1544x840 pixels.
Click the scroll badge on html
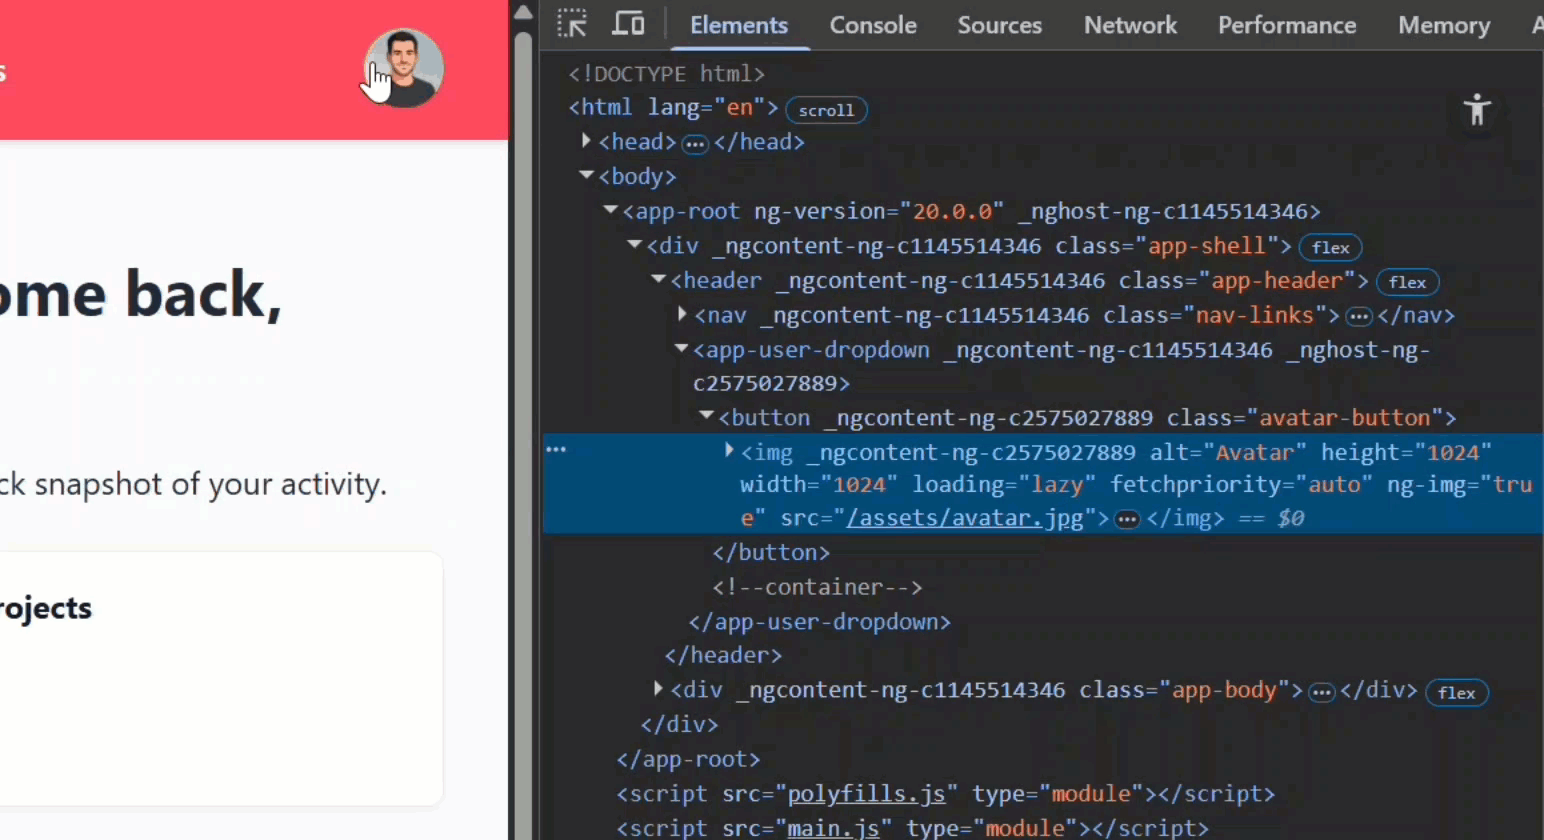[x=826, y=110]
